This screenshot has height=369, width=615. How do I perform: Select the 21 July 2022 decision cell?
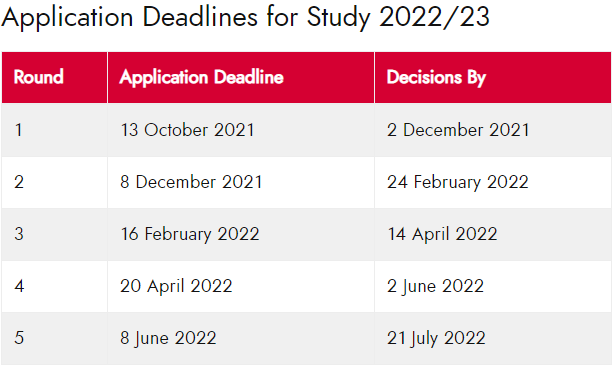pyautogui.click(x=493, y=339)
